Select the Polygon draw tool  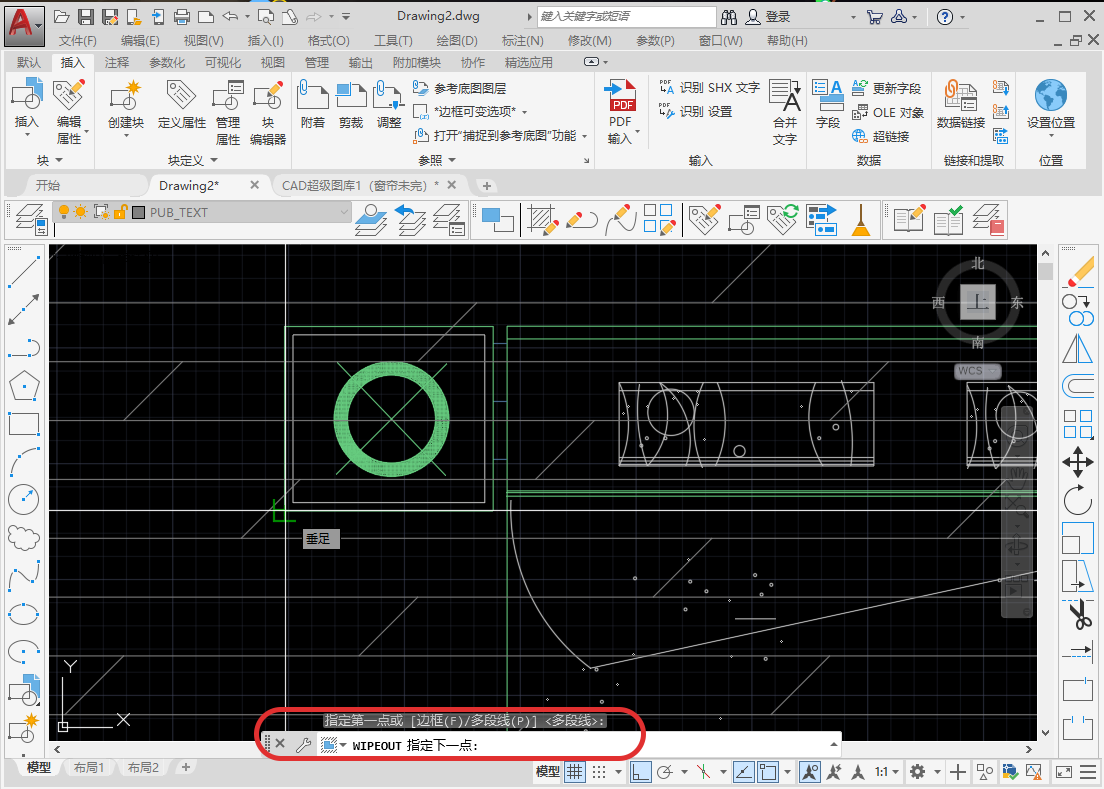coord(24,386)
